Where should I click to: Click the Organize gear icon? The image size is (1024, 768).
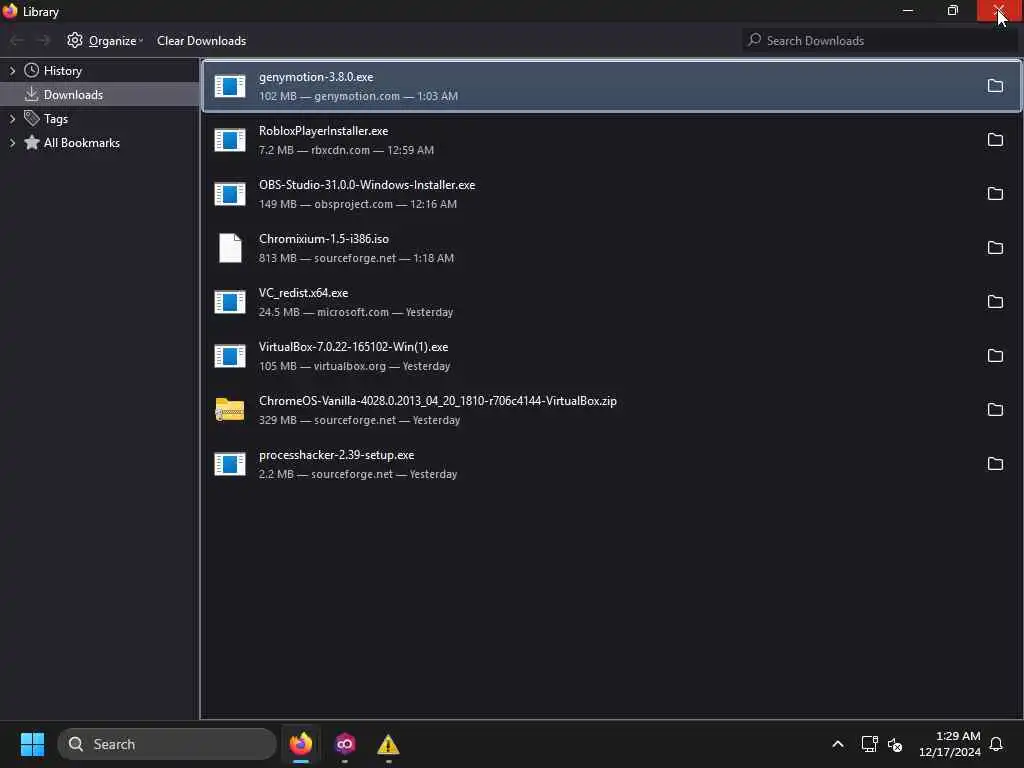pyautogui.click(x=74, y=40)
